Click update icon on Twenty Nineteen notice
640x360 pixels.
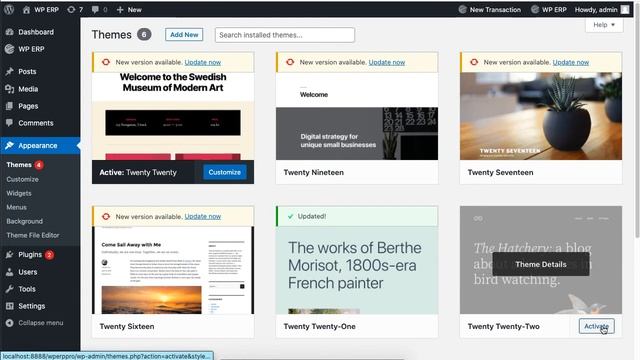click(290, 62)
